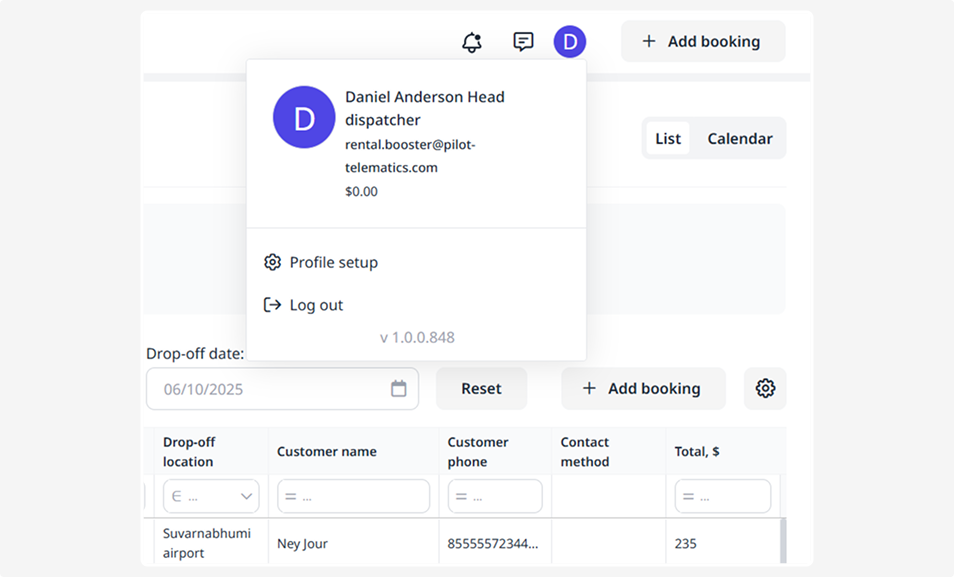Click the Reset filters button
This screenshot has height=577, width=954.
tap(481, 389)
